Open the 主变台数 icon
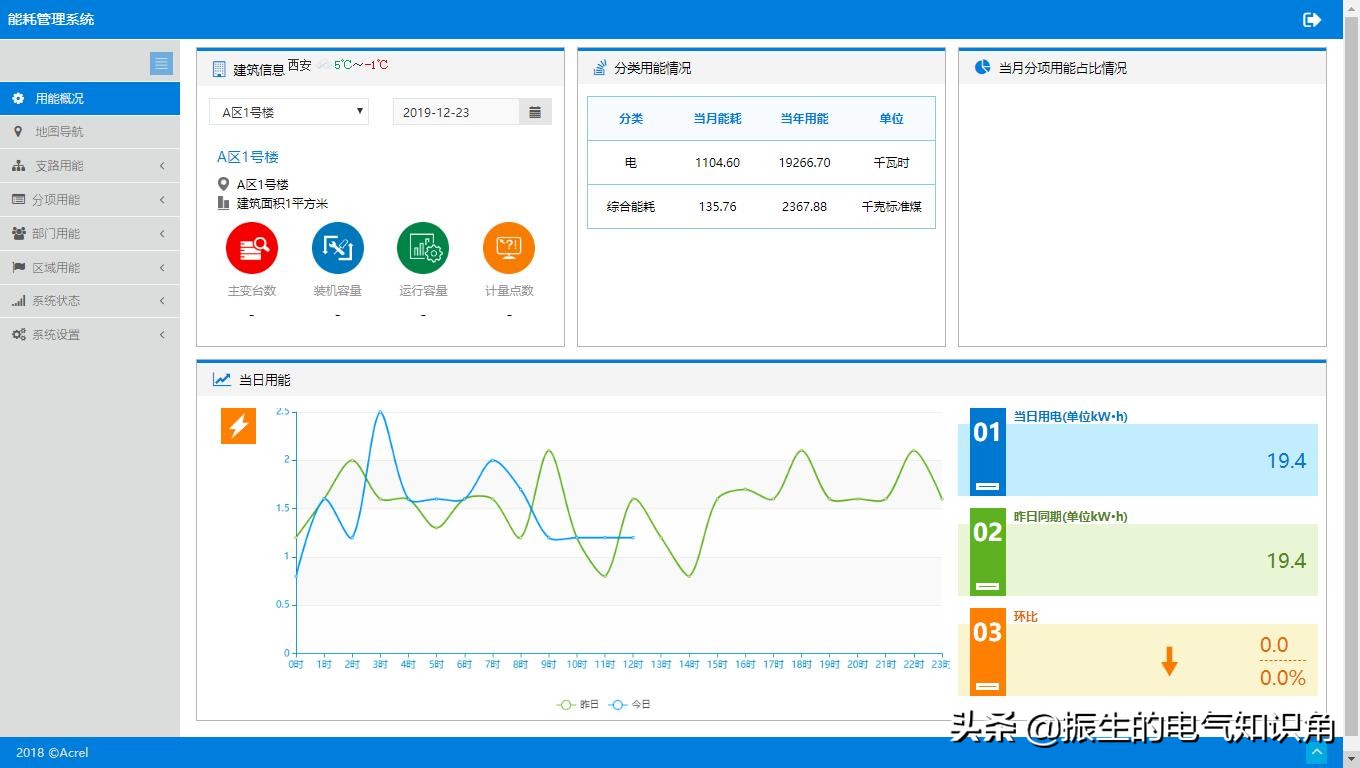The width and height of the screenshot is (1360, 768). coord(252,248)
